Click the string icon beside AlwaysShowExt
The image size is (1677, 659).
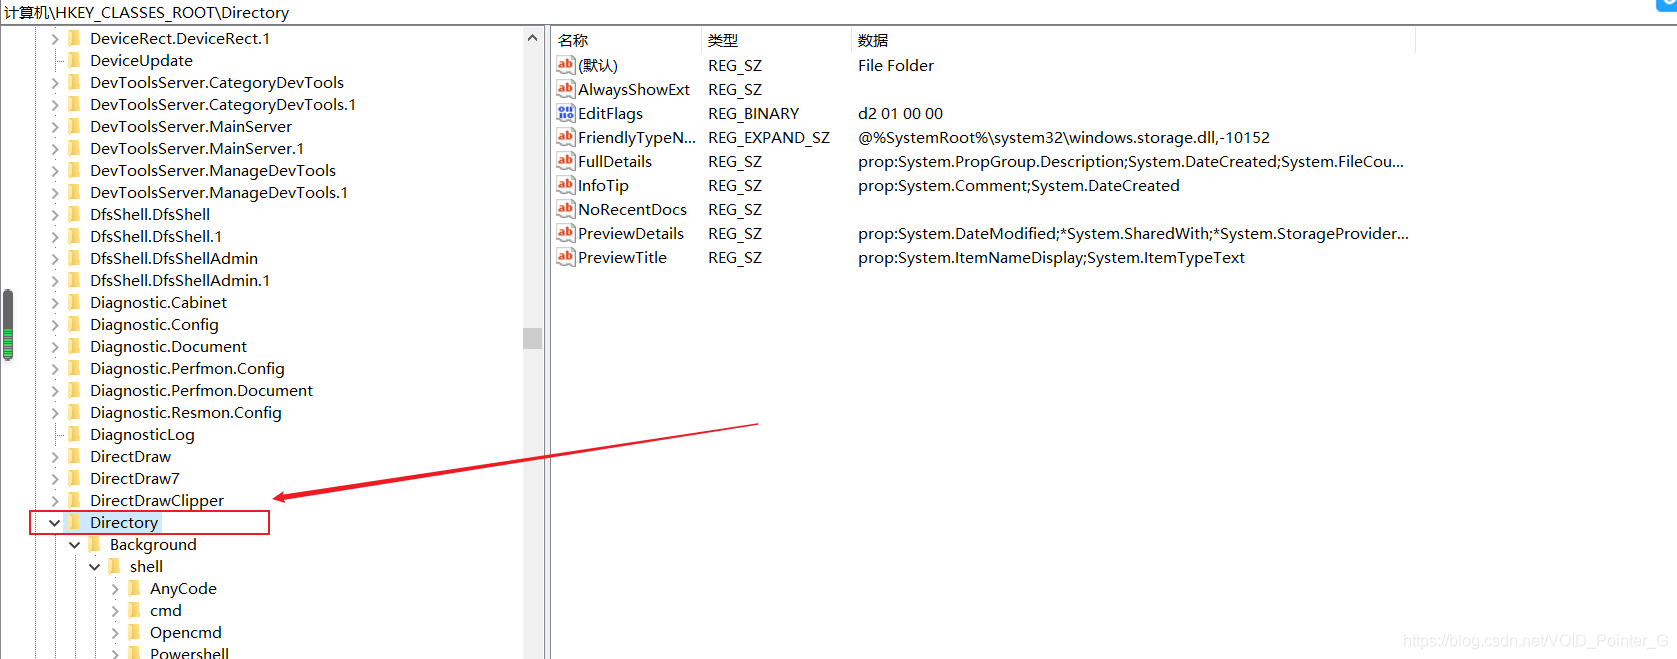[x=566, y=89]
